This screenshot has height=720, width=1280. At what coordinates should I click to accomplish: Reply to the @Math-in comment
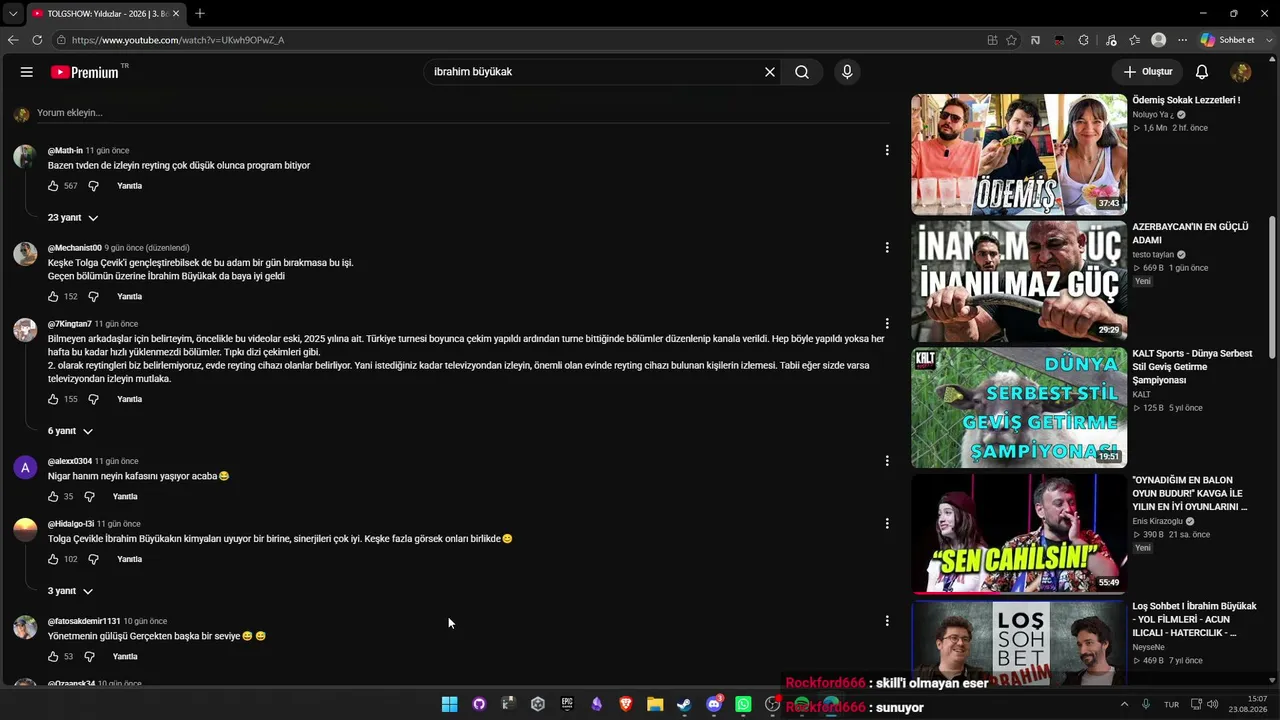pos(129,186)
